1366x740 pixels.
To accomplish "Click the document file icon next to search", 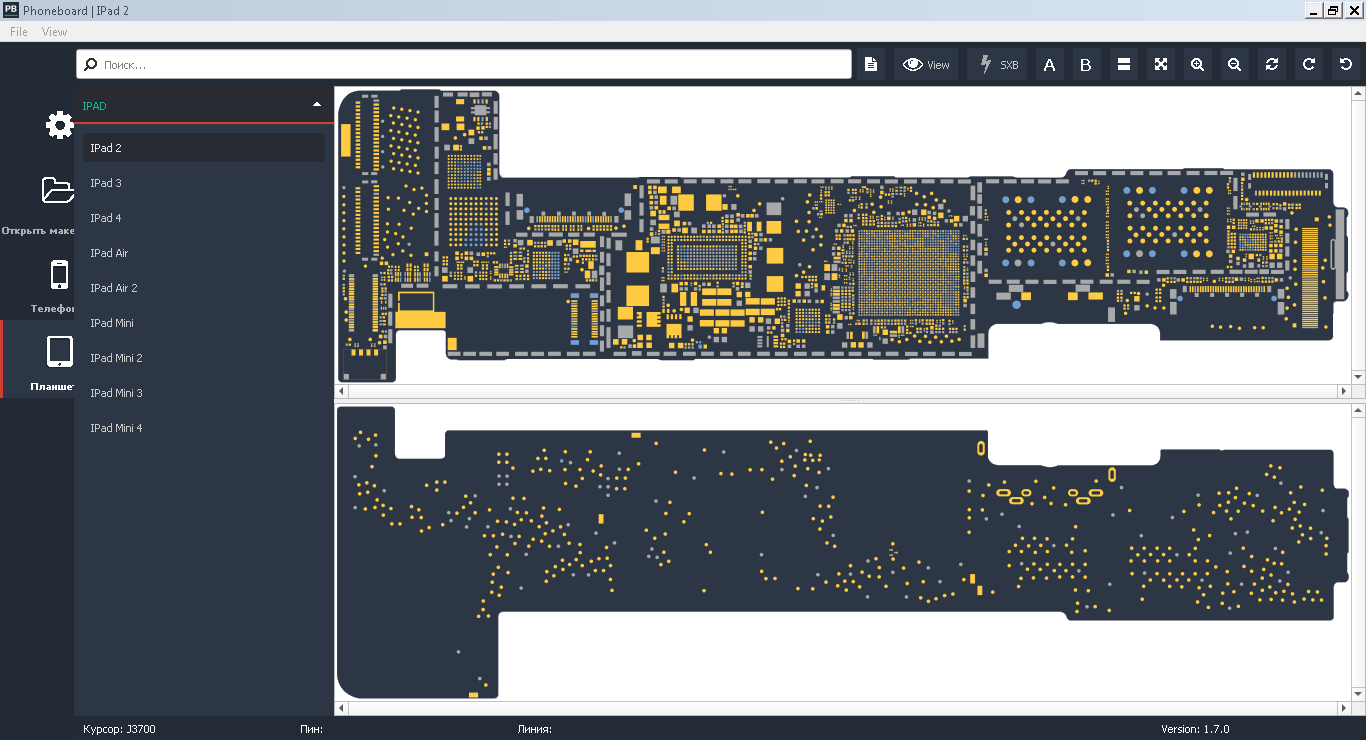I will pos(871,65).
